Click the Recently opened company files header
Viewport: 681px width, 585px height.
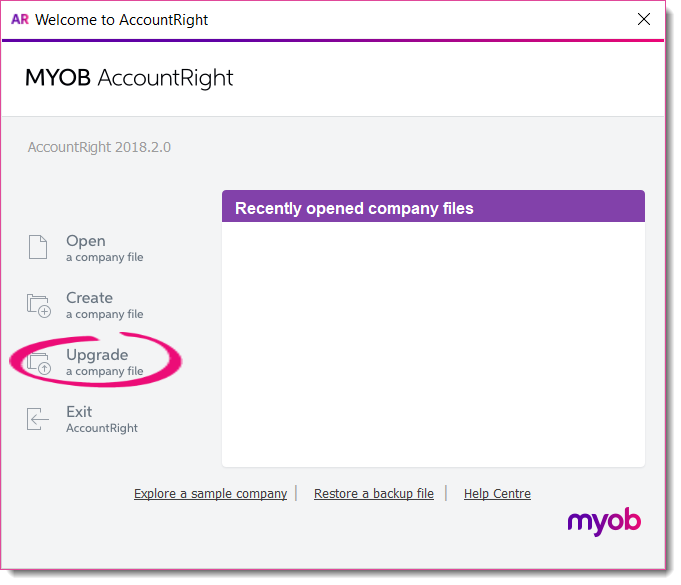[x=433, y=206]
